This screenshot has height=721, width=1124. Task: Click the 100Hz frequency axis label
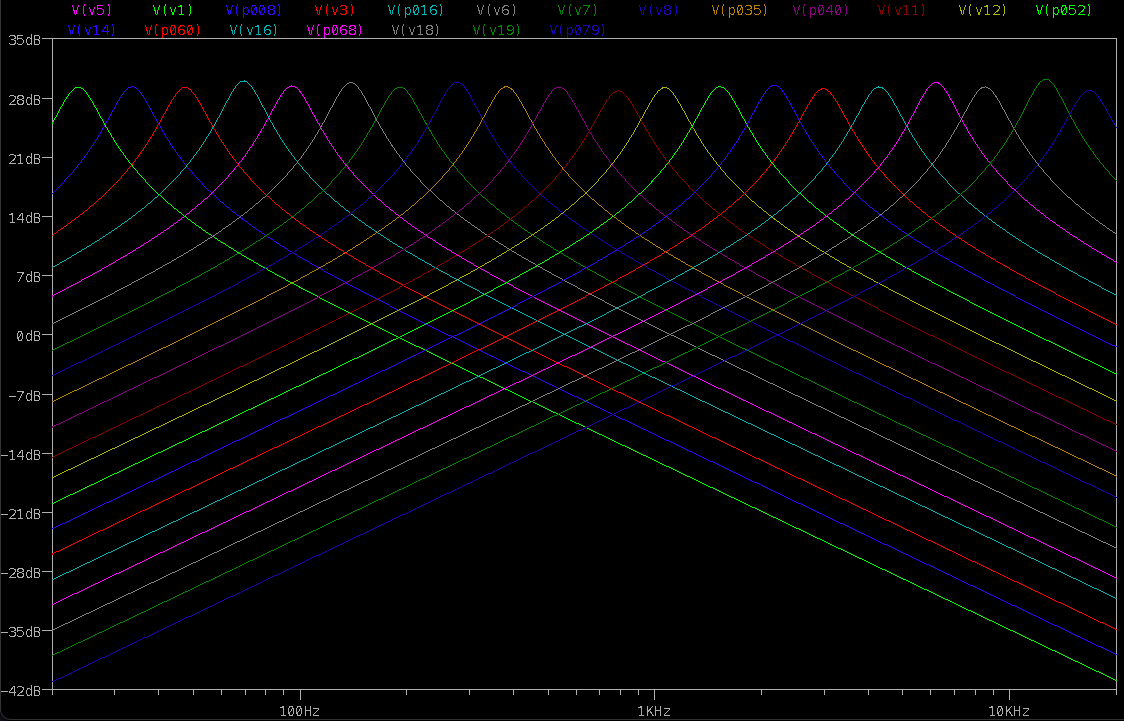pos(300,711)
